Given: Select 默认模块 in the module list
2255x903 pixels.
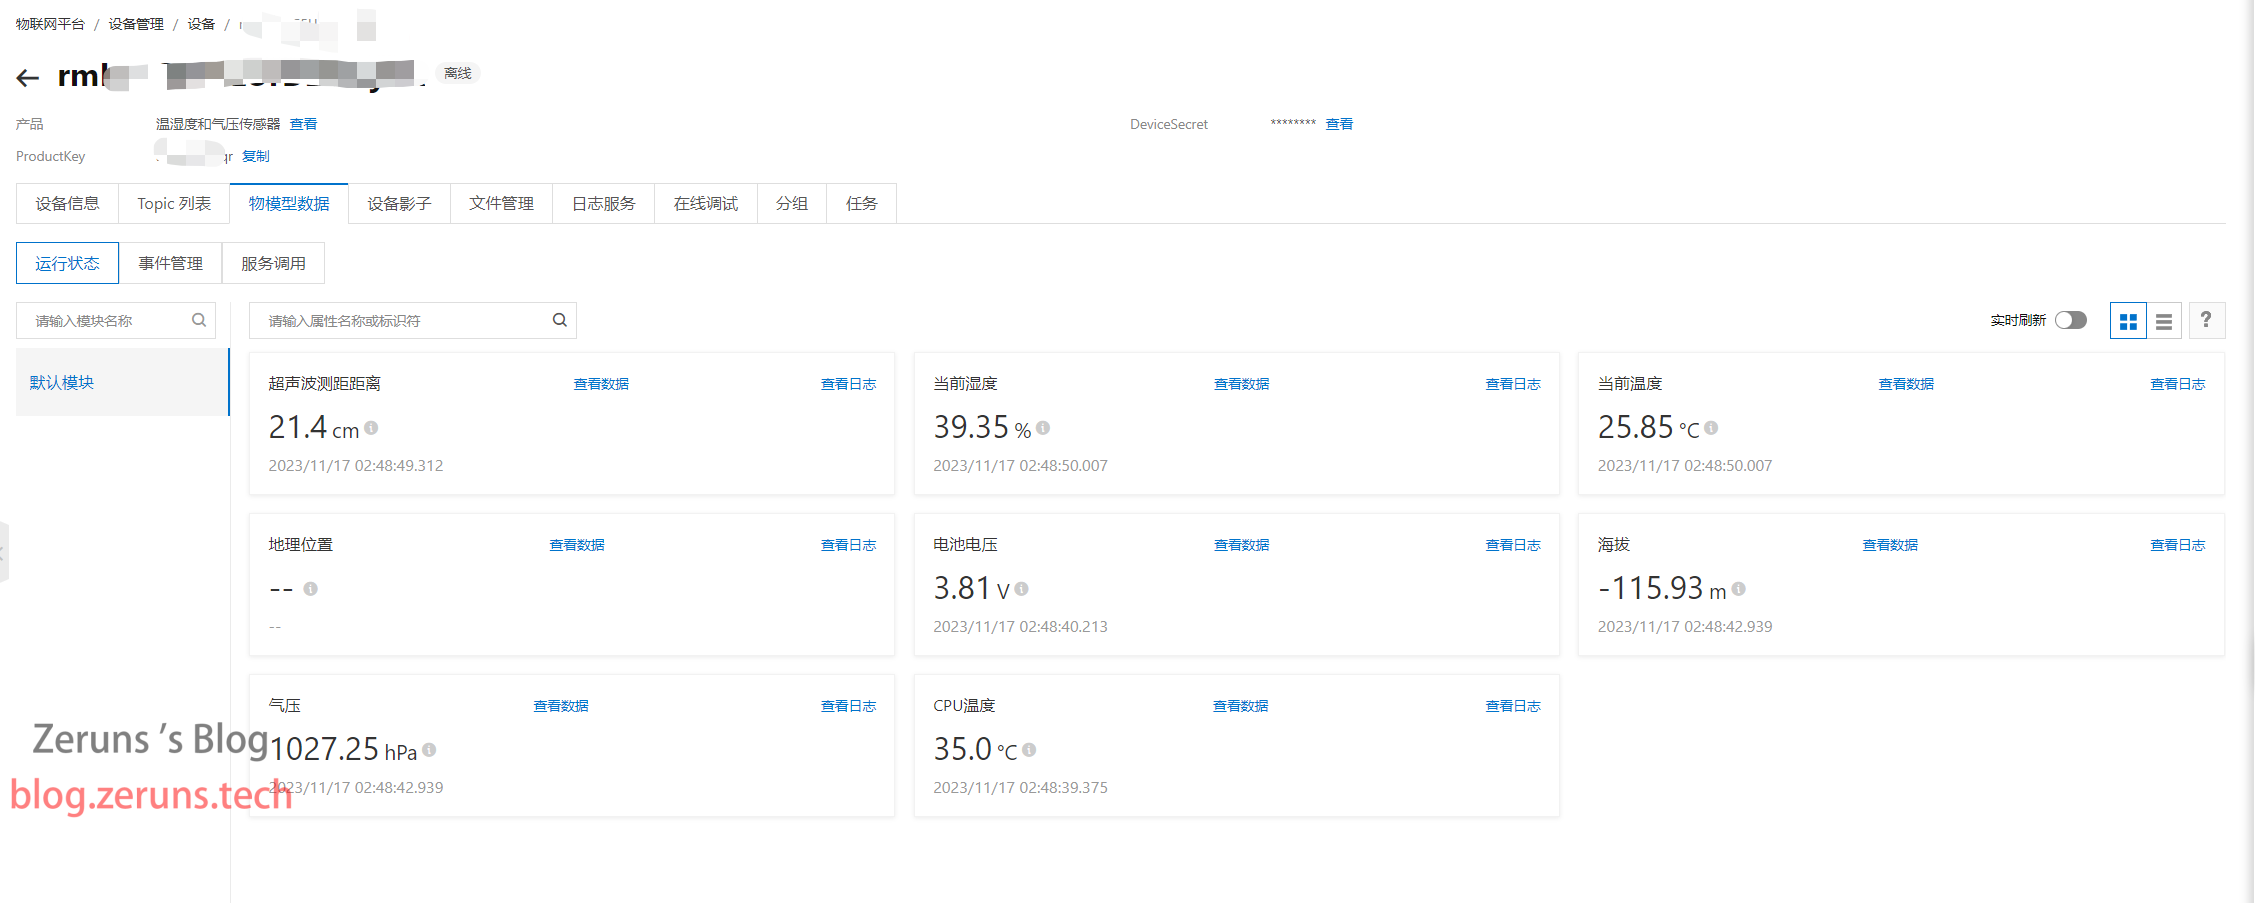Looking at the screenshot, I should pos(62,382).
